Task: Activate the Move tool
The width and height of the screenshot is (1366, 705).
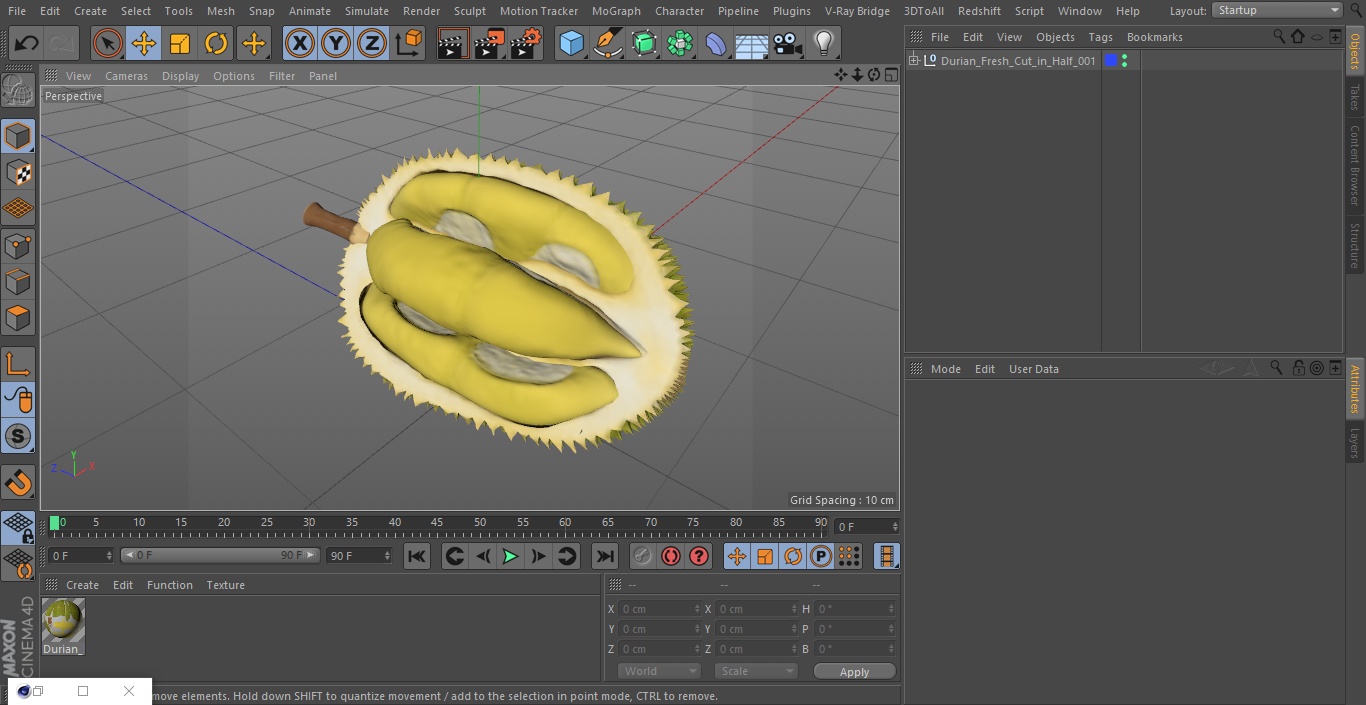Action: (143, 43)
